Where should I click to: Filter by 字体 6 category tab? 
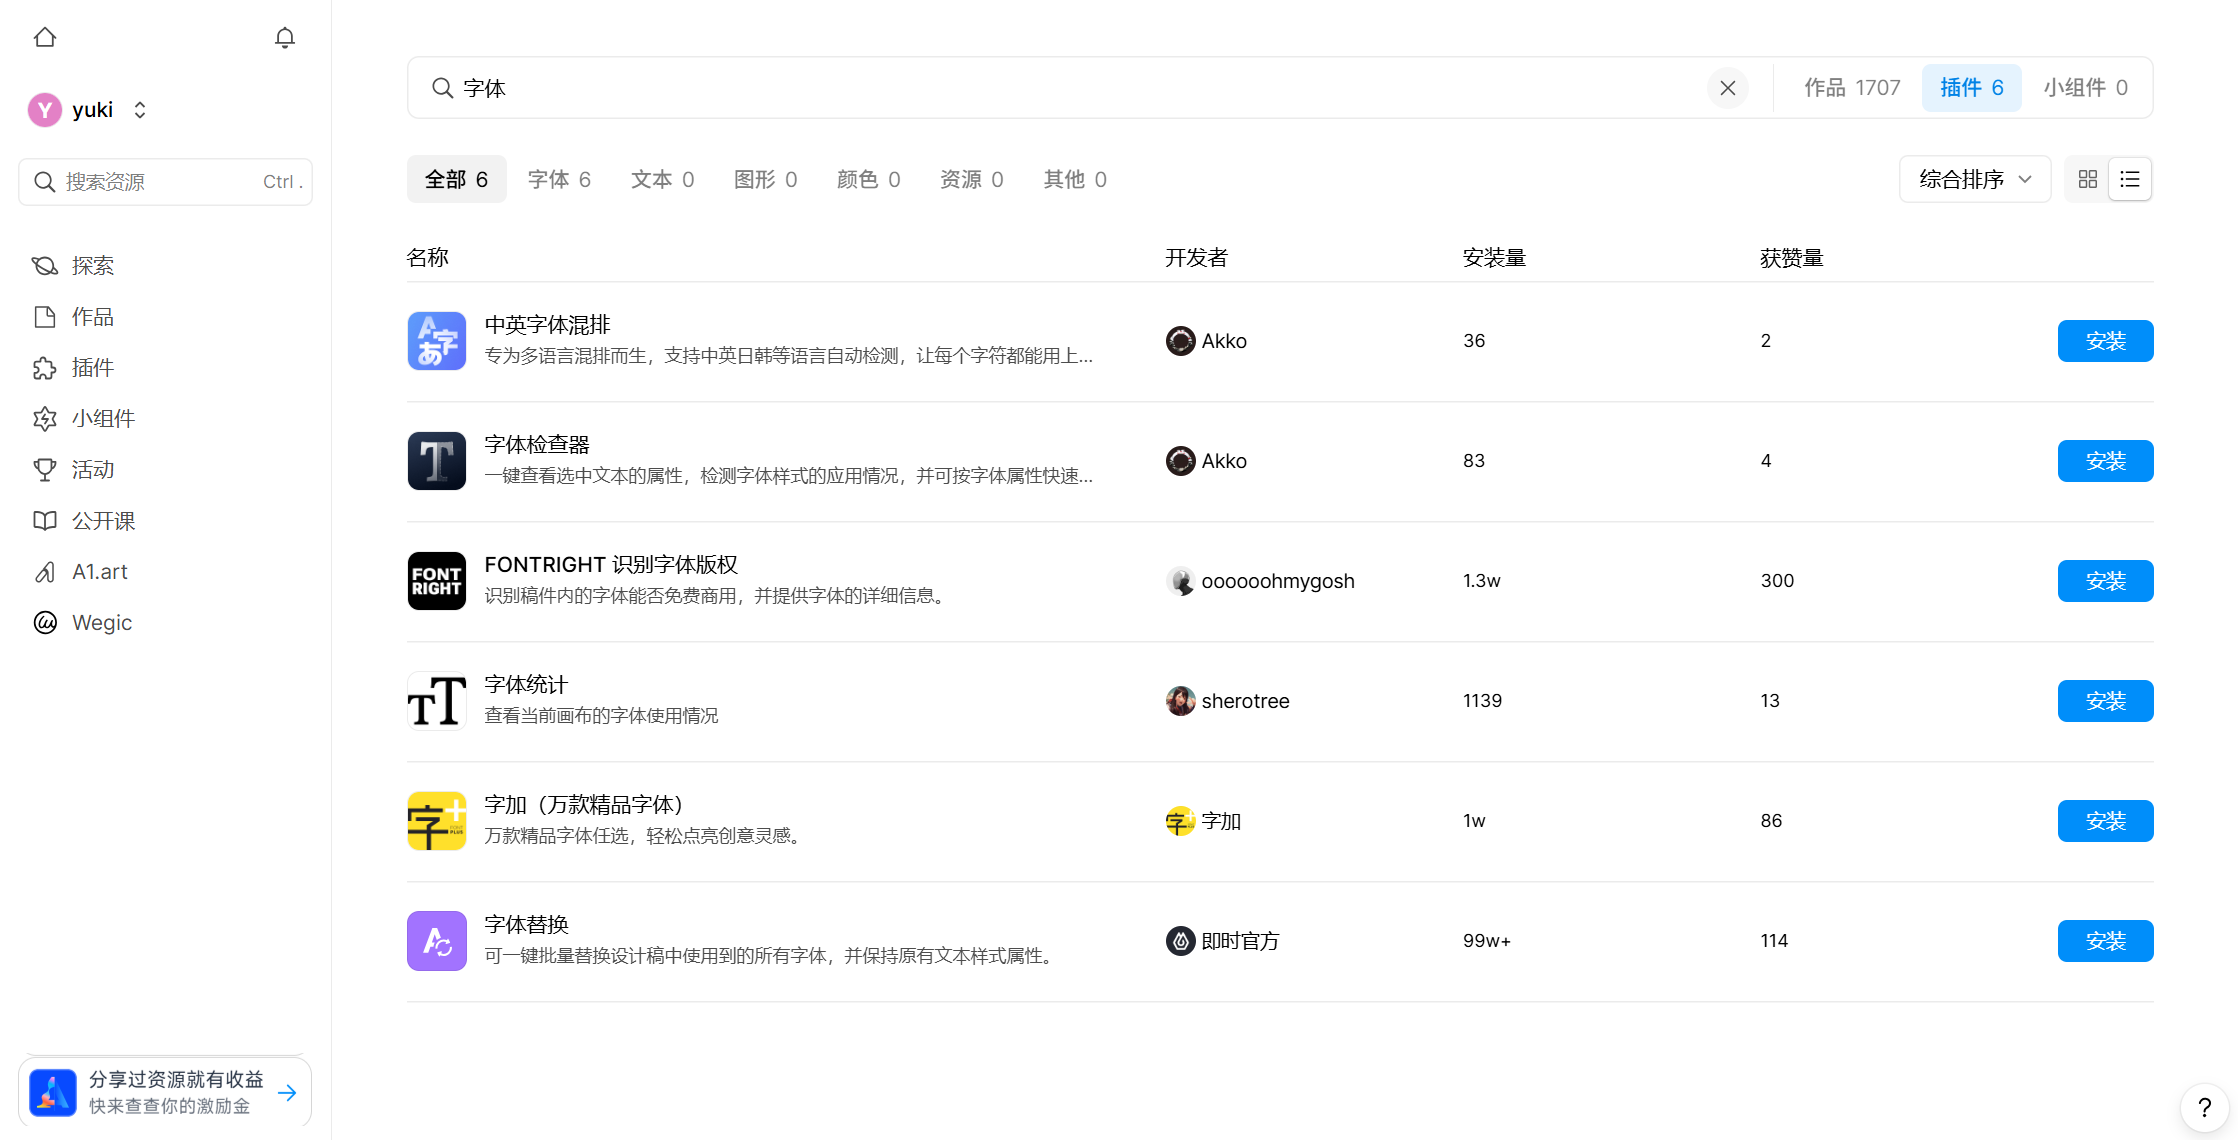point(559,179)
